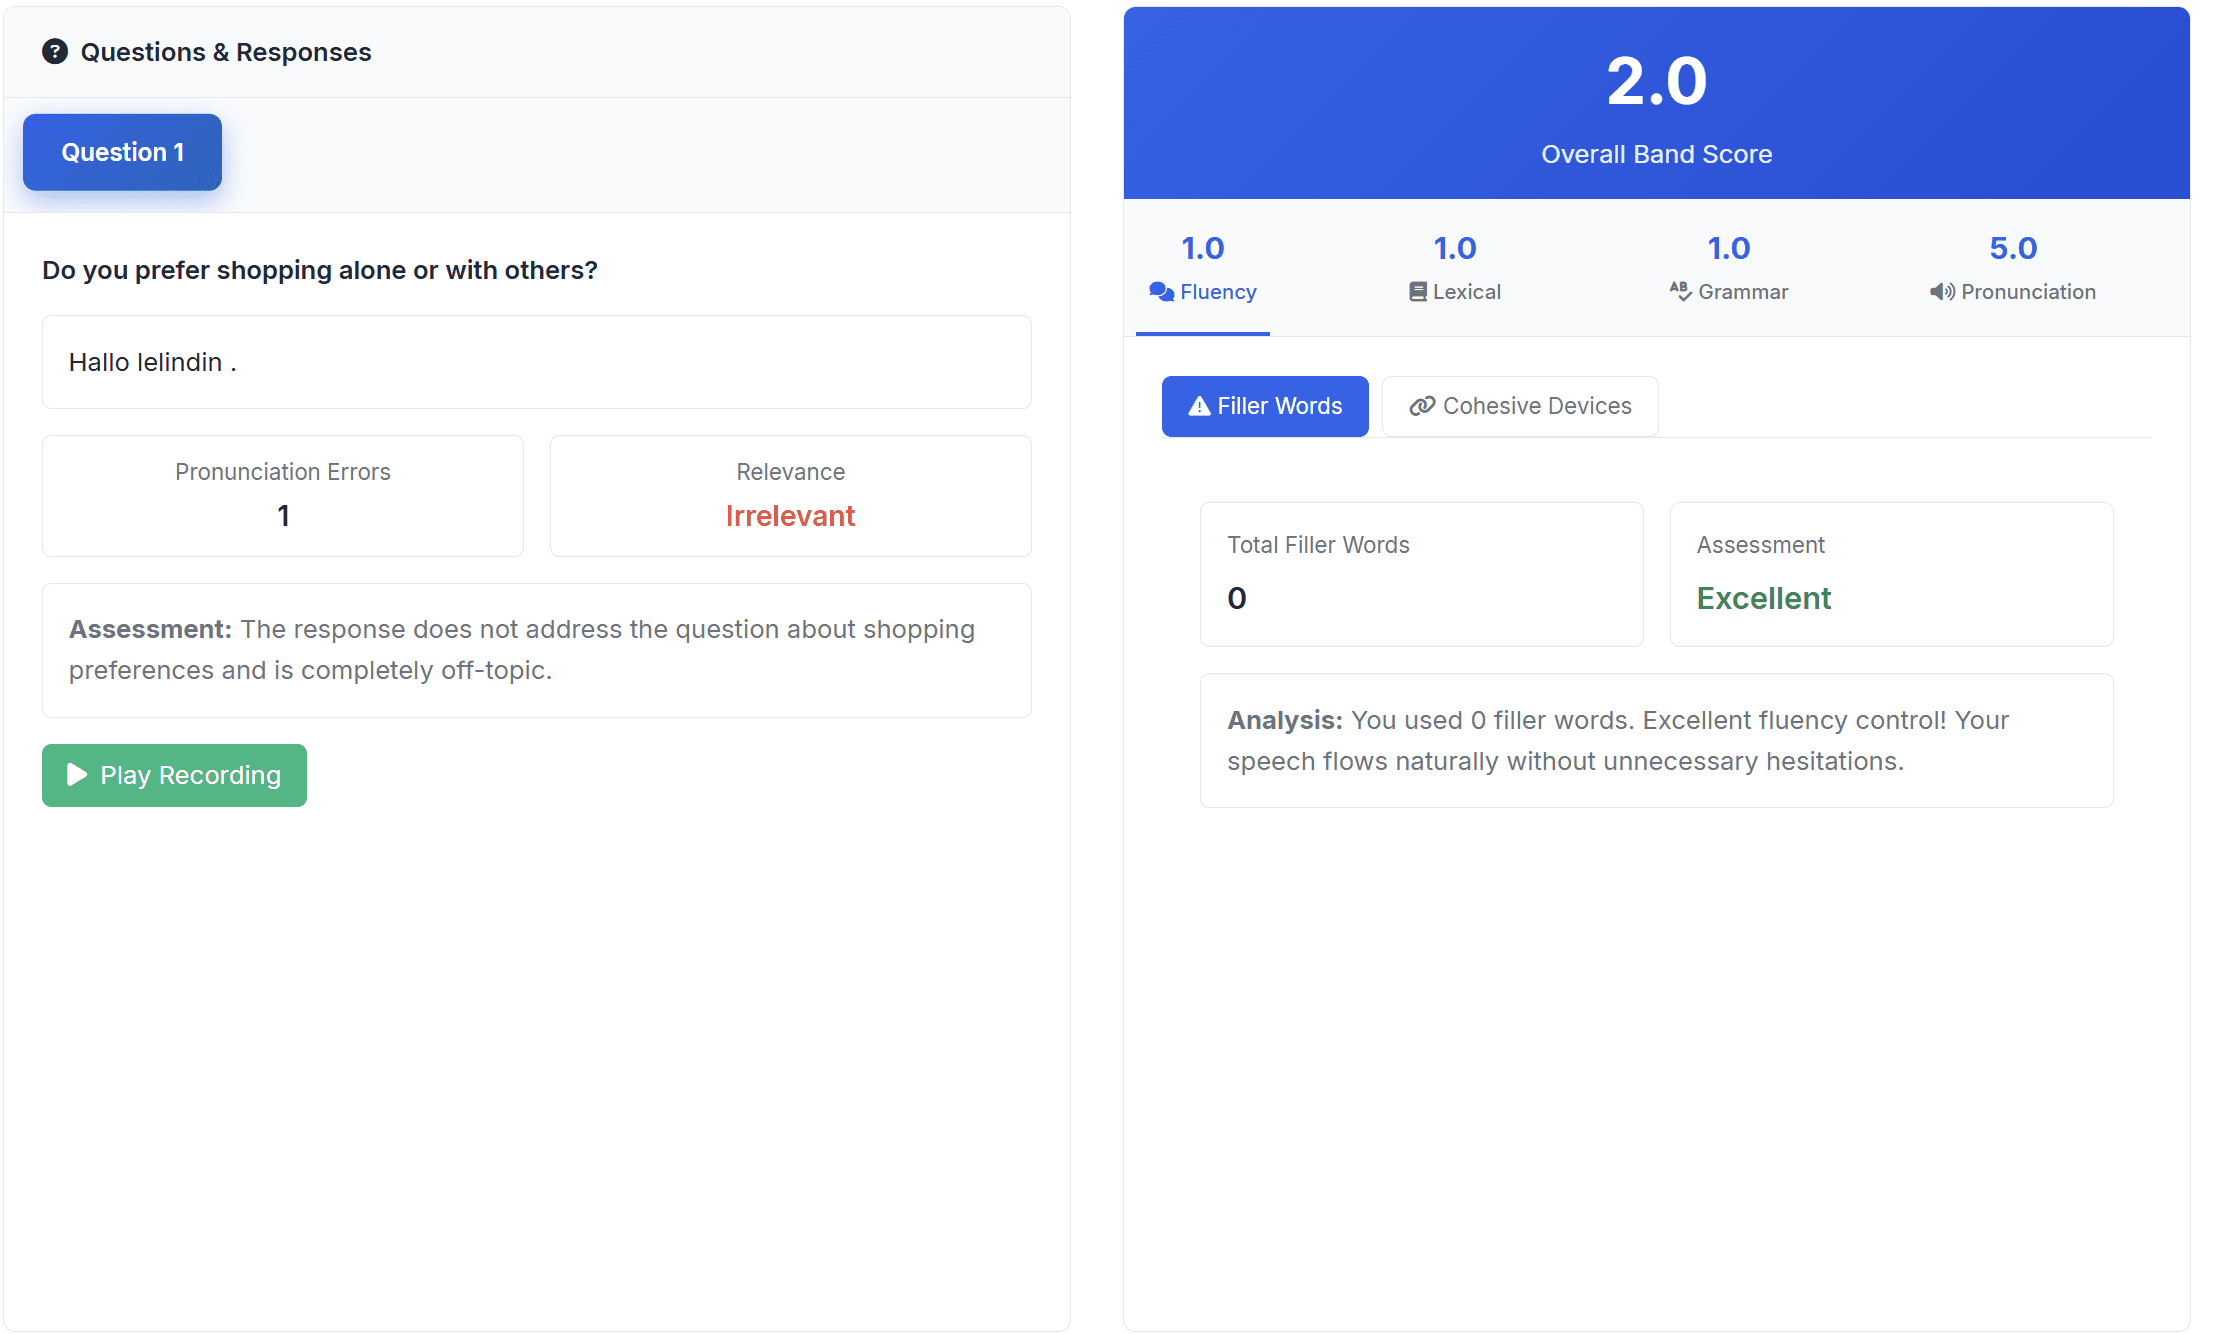Viewport: 2214px width, 1334px height.
Task: Click the 'Questions & Responses' heading
Action: pos(226,52)
